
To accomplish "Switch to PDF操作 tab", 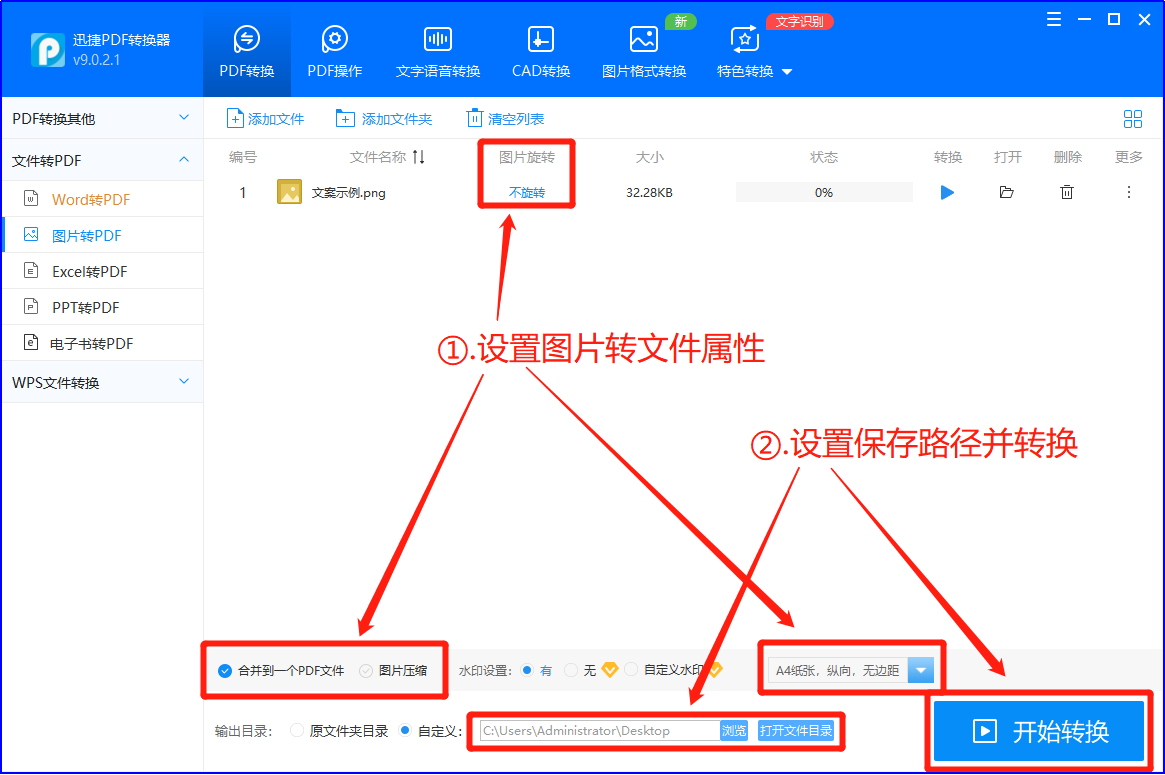I will pos(334,51).
